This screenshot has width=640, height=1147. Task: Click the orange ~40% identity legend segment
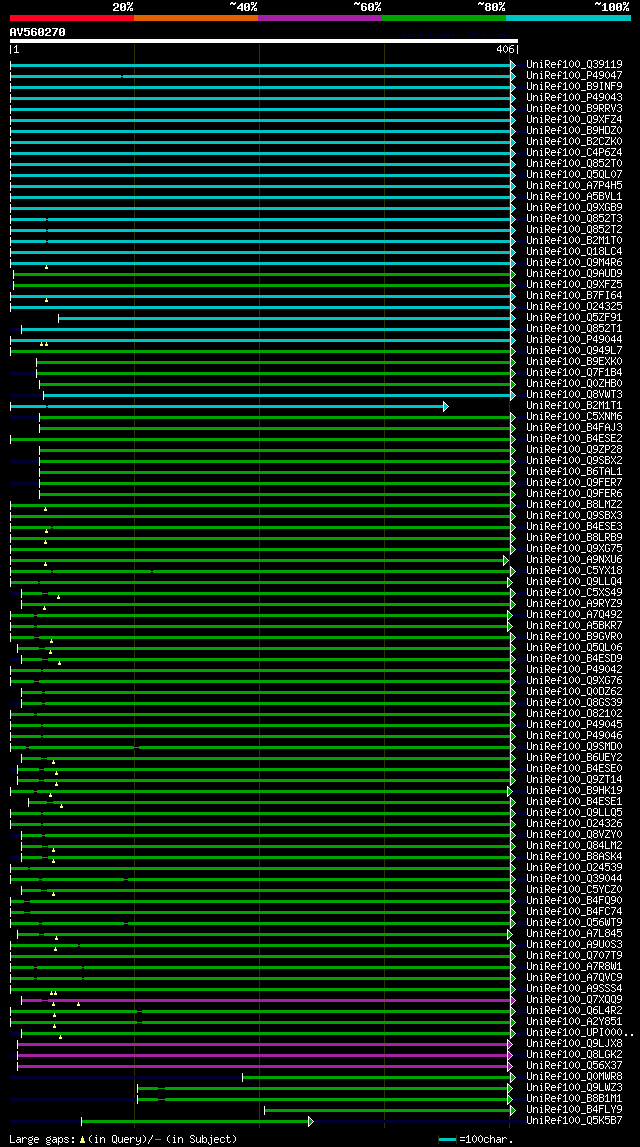pyautogui.click(x=196, y=18)
